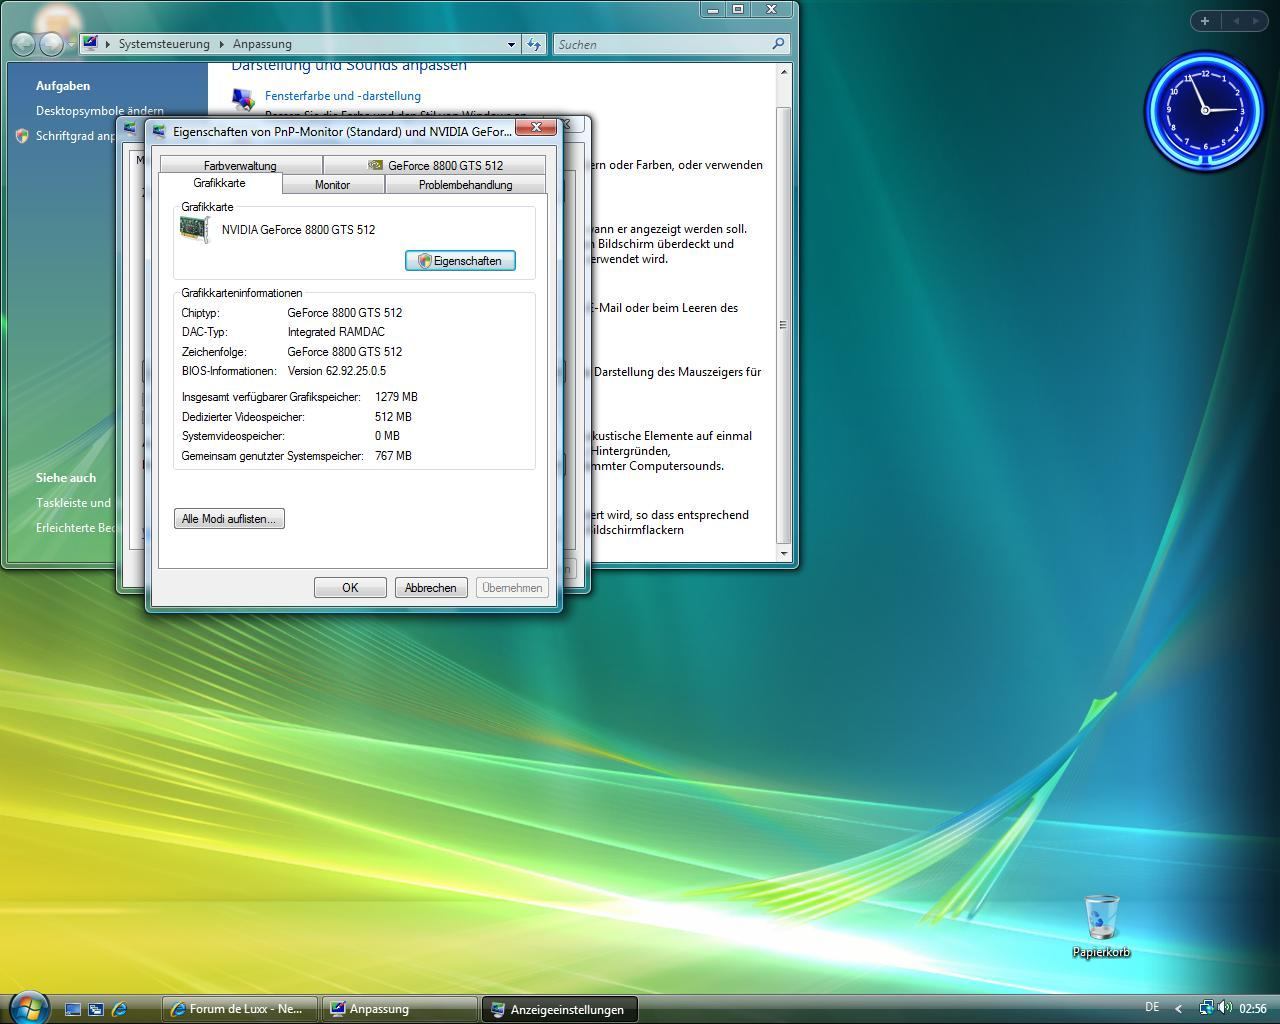Viewport: 1280px width, 1024px height.
Task: Click the NVIDIA GeForce 8800 GTS 512 name
Action: pos(298,230)
